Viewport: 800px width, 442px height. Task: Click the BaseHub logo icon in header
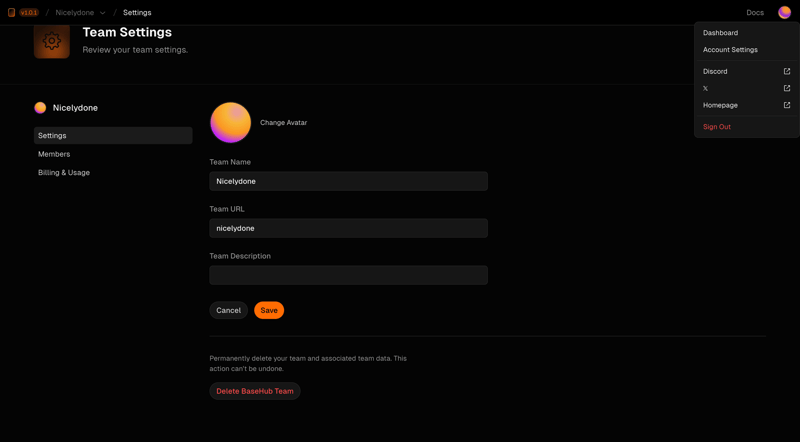click(x=11, y=12)
